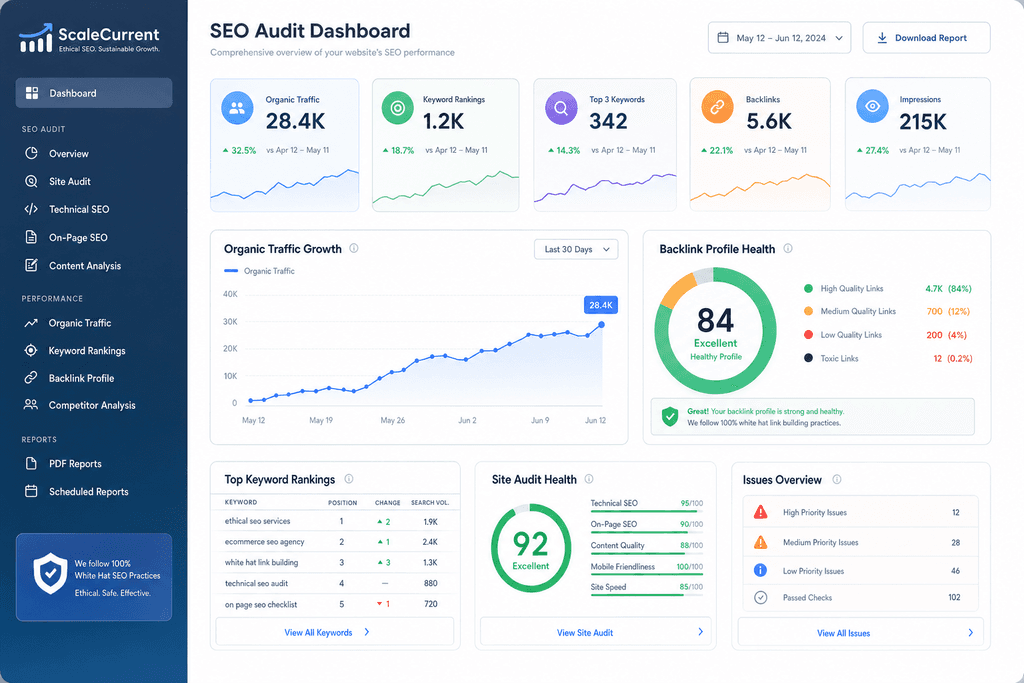Open the Last 30 Days dropdown
Image resolution: width=1024 pixels, height=683 pixels.
click(x=576, y=249)
